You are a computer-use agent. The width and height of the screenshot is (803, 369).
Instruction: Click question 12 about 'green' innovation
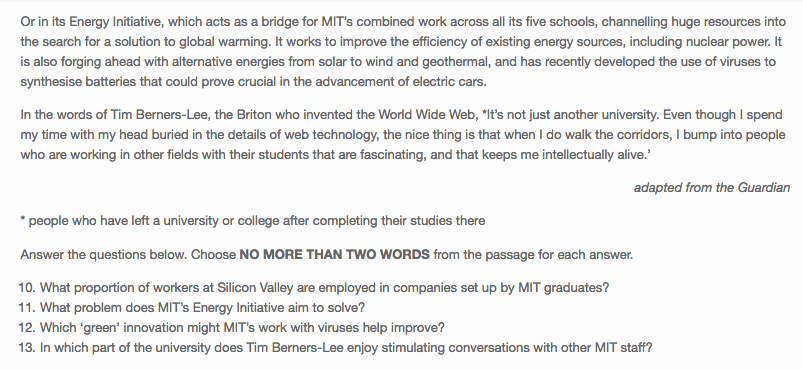231,328
